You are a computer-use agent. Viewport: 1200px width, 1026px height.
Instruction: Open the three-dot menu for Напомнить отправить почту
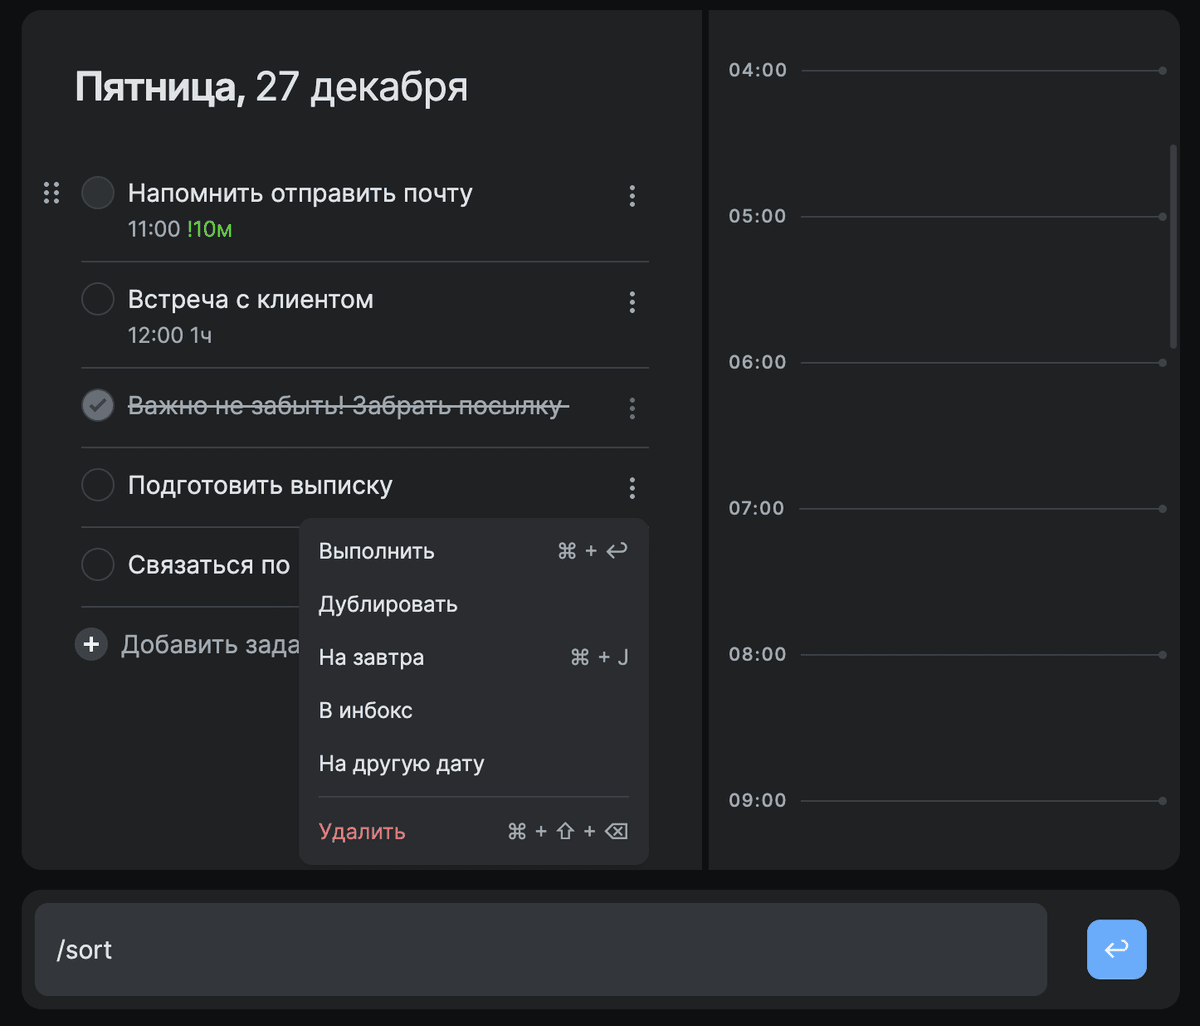(632, 196)
